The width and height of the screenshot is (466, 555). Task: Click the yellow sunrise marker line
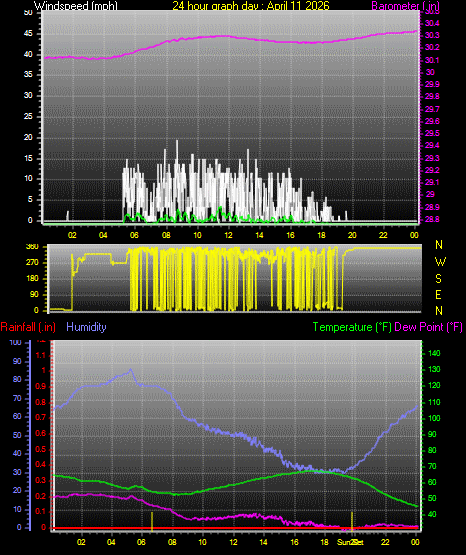point(152,521)
